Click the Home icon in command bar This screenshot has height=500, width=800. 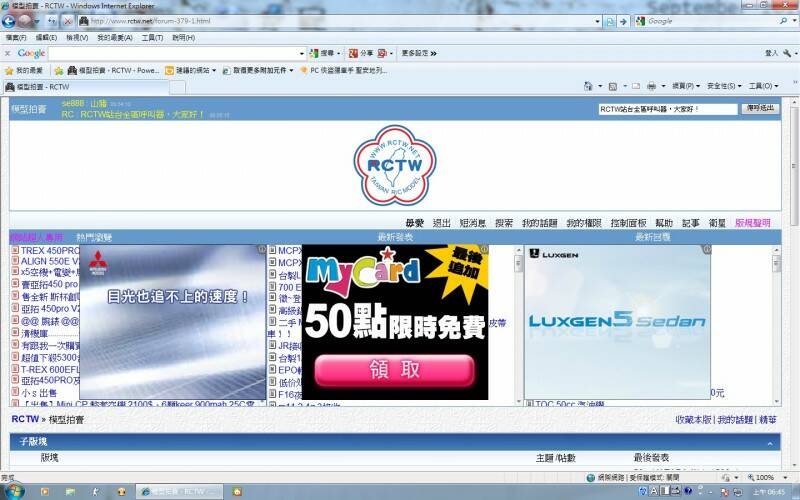[589, 86]
